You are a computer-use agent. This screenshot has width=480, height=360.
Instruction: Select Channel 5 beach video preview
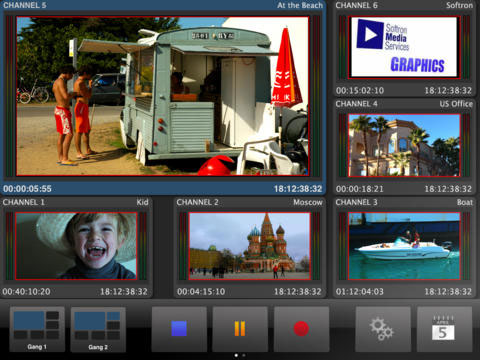tap(163, 96)
